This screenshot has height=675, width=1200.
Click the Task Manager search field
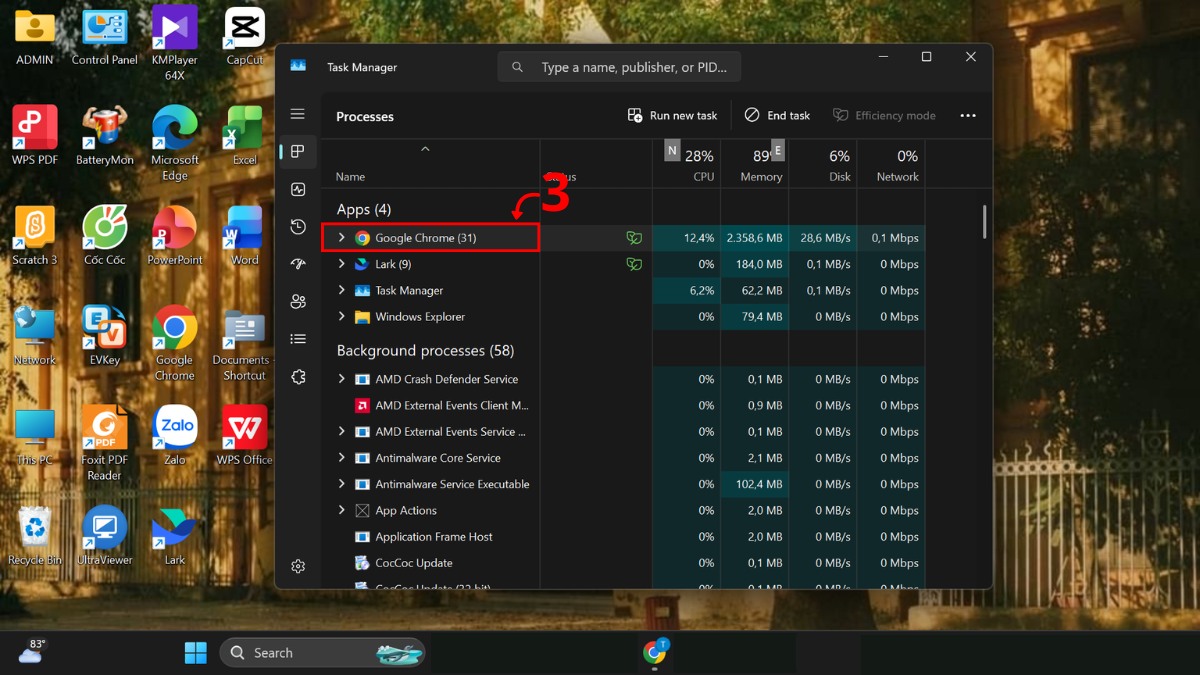coord(619,67)
